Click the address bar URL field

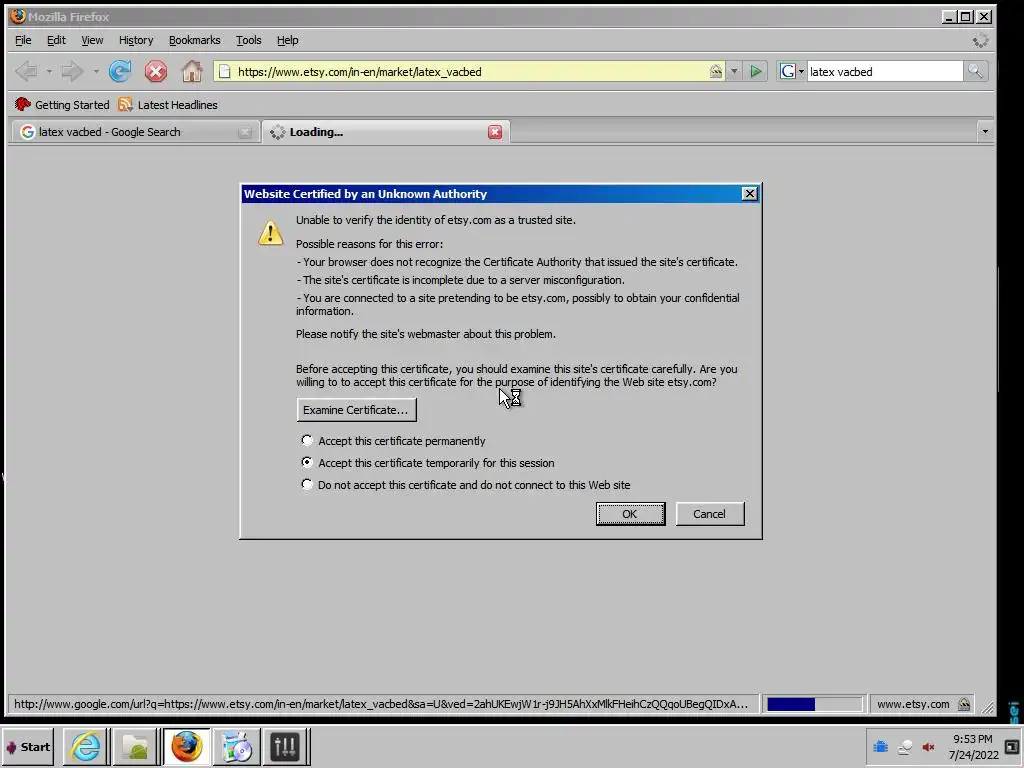tap(470, 71)
